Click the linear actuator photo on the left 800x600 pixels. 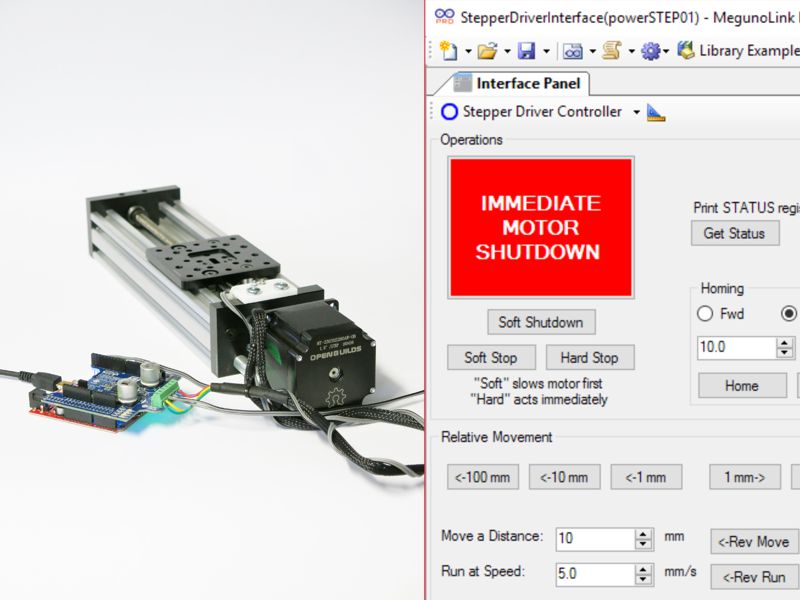[212, 300]
